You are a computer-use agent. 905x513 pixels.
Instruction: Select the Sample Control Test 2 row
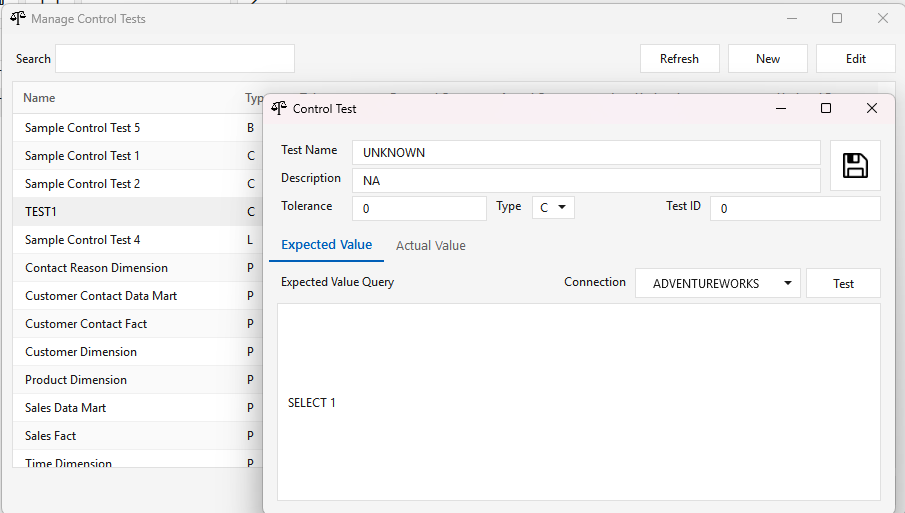pyautogui.click(x=137, y=184)
